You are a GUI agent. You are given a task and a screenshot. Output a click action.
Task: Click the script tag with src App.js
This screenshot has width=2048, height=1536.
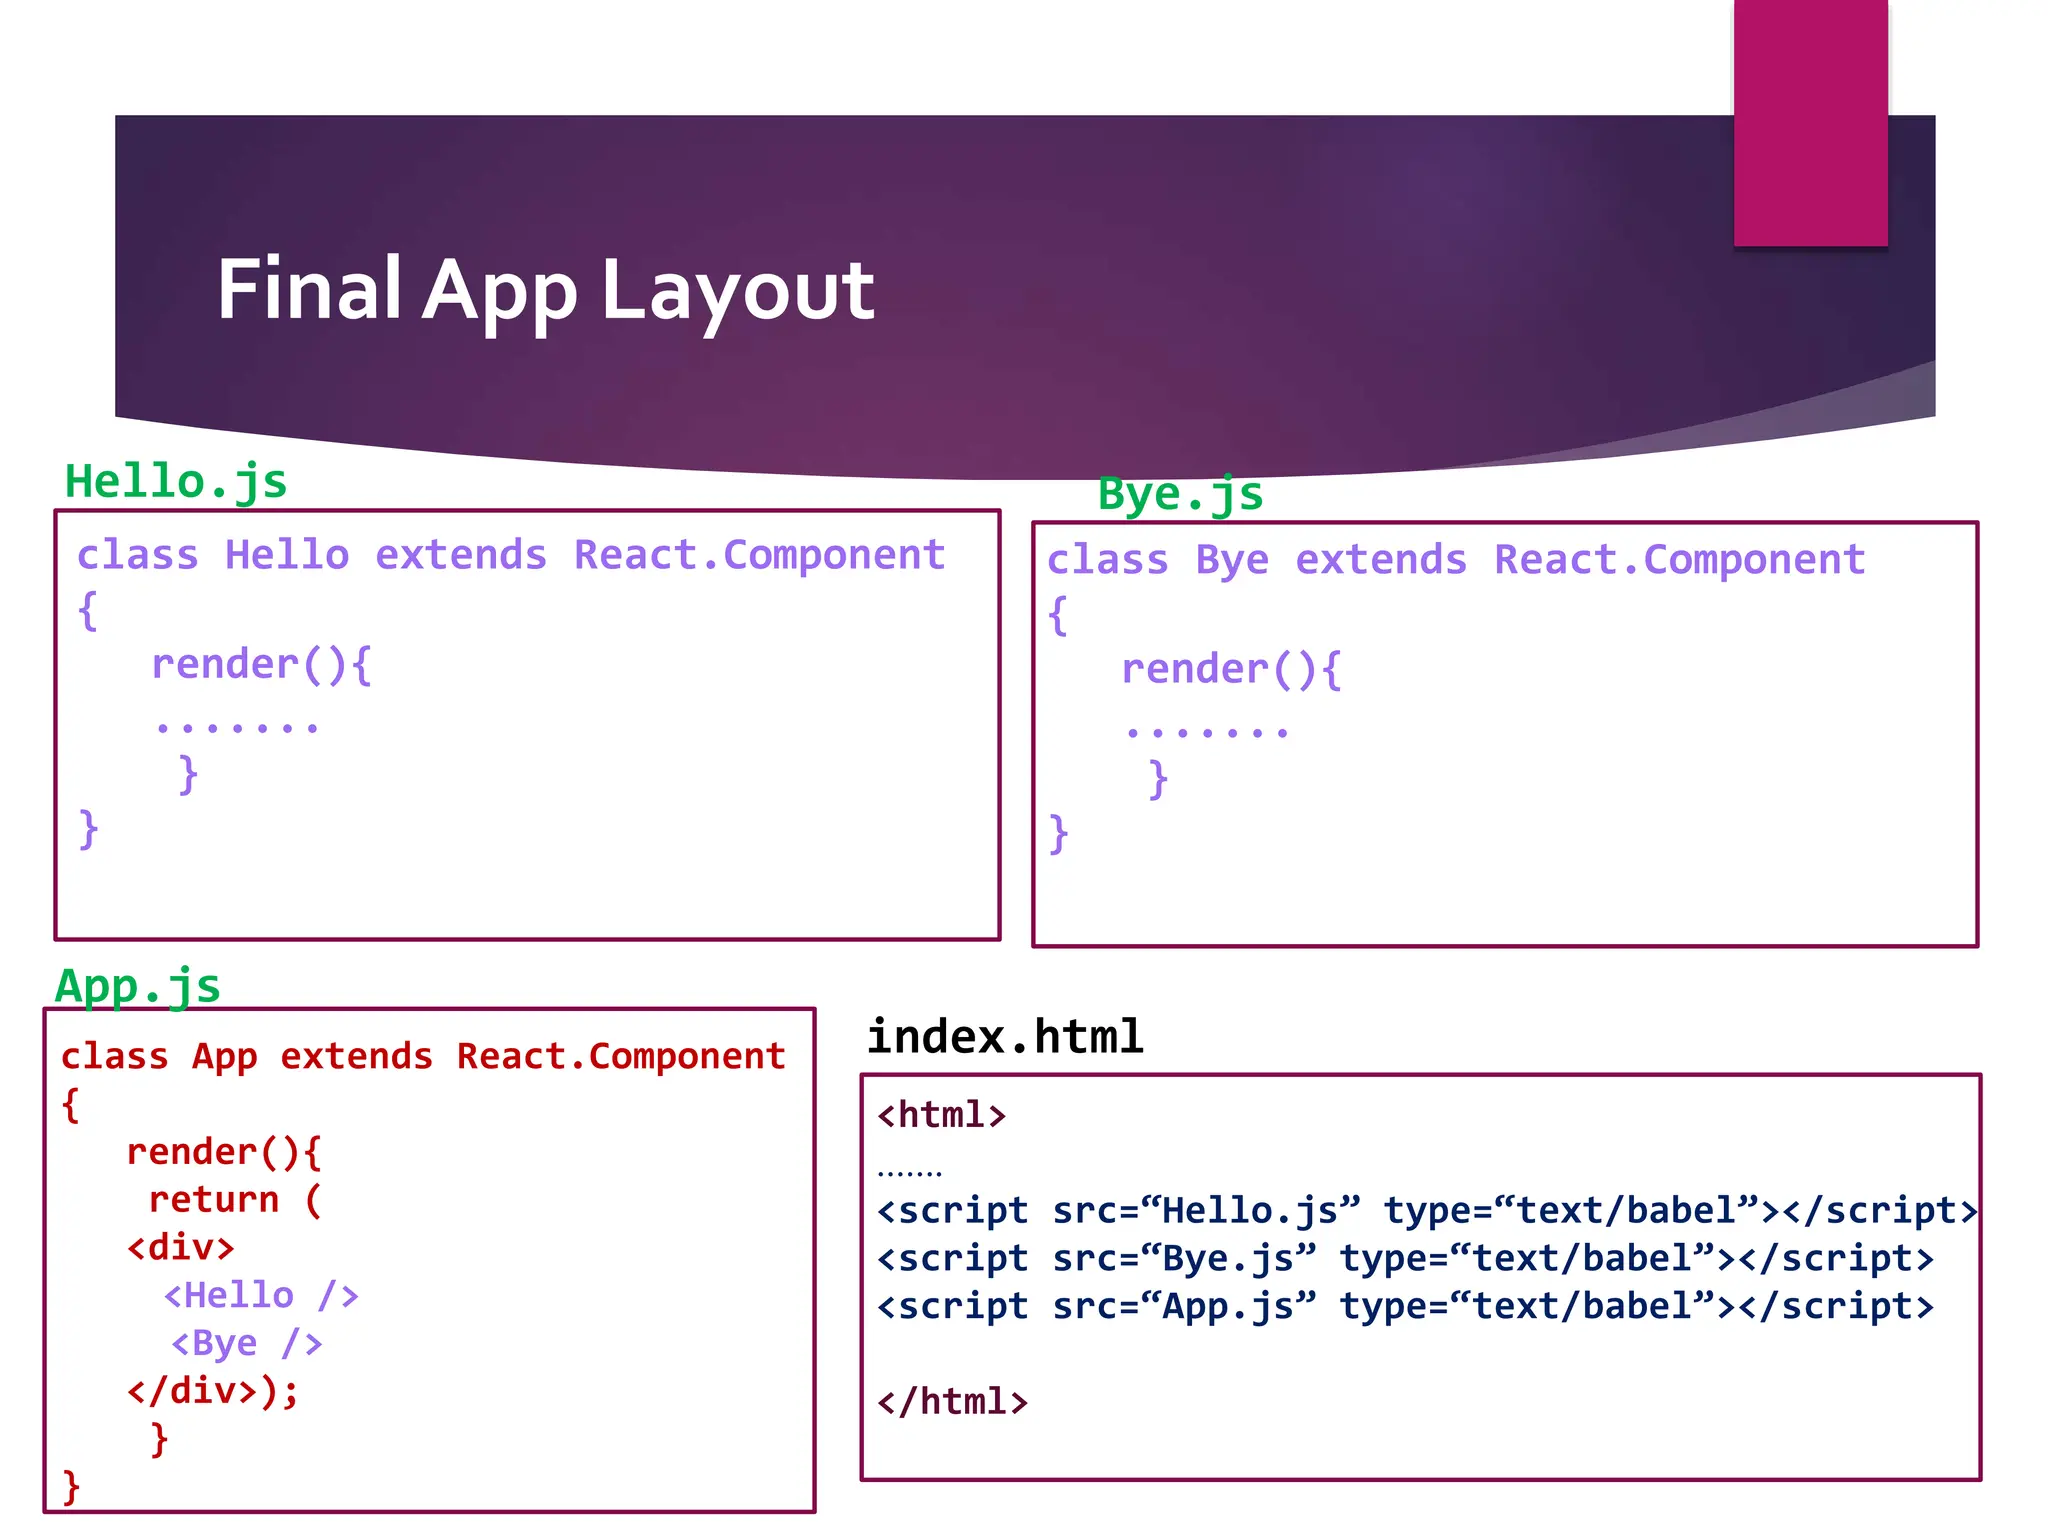pos(1405,1306)
